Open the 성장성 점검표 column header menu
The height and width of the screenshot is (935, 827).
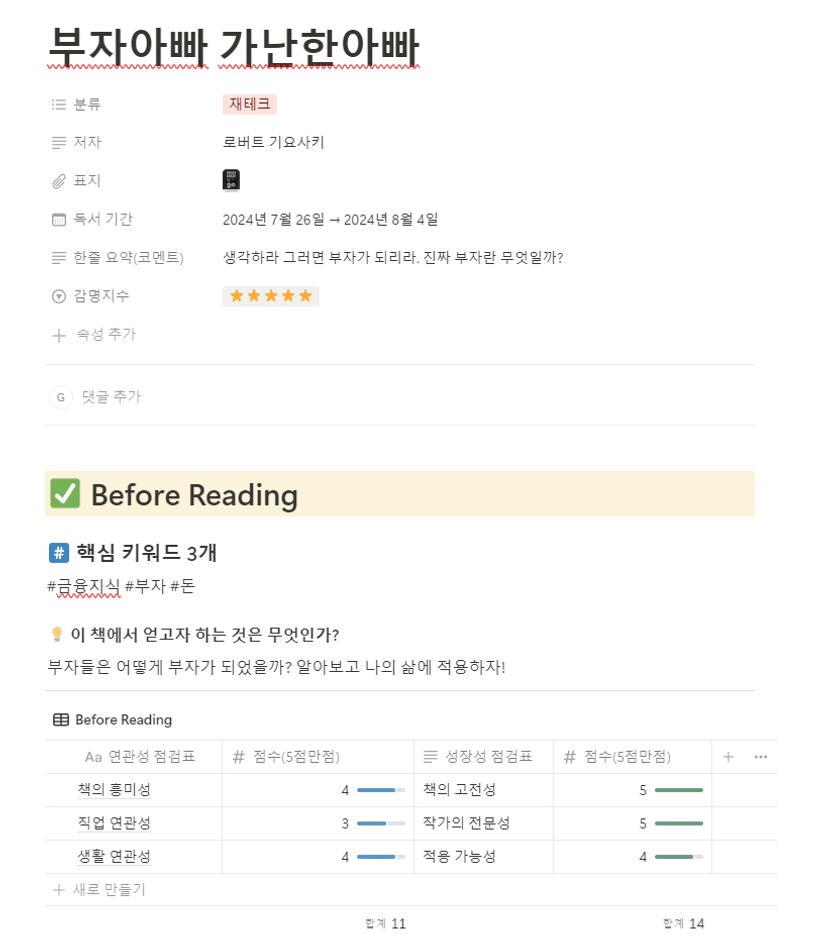click(x=484, y=757)
